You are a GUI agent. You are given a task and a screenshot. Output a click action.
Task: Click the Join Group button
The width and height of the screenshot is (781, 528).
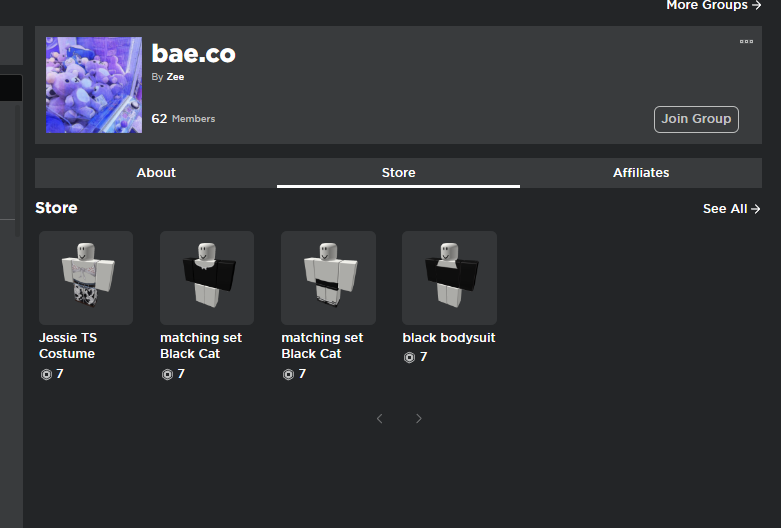(x=696, y=119)
